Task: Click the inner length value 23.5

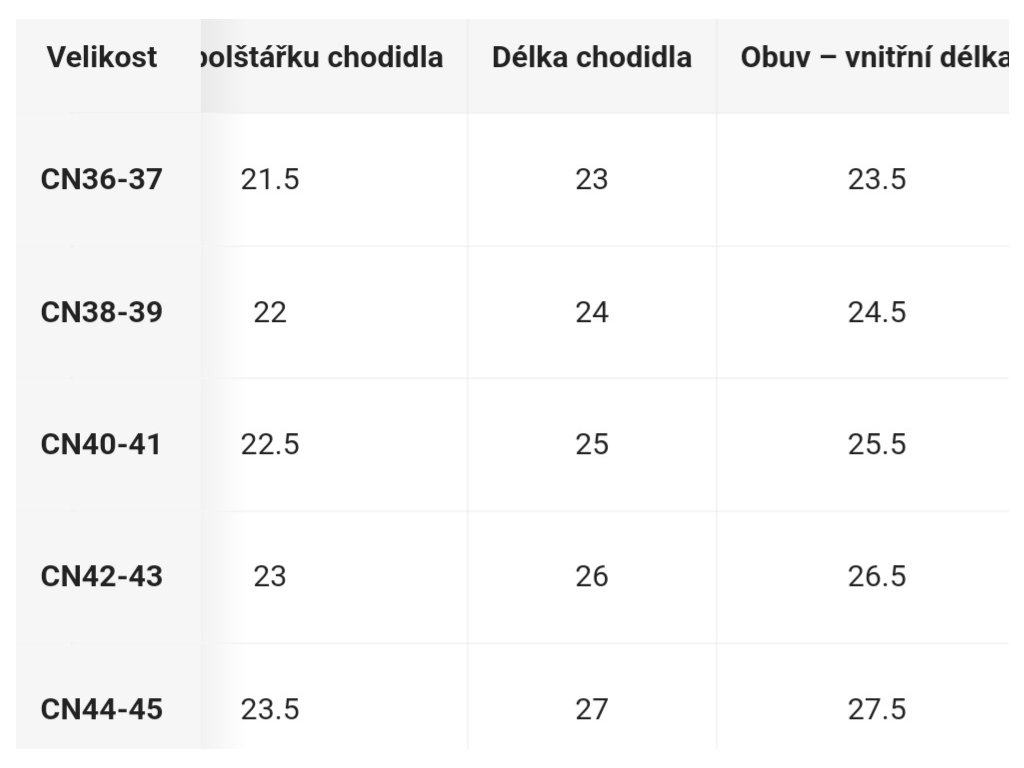Action: (877, 180)
